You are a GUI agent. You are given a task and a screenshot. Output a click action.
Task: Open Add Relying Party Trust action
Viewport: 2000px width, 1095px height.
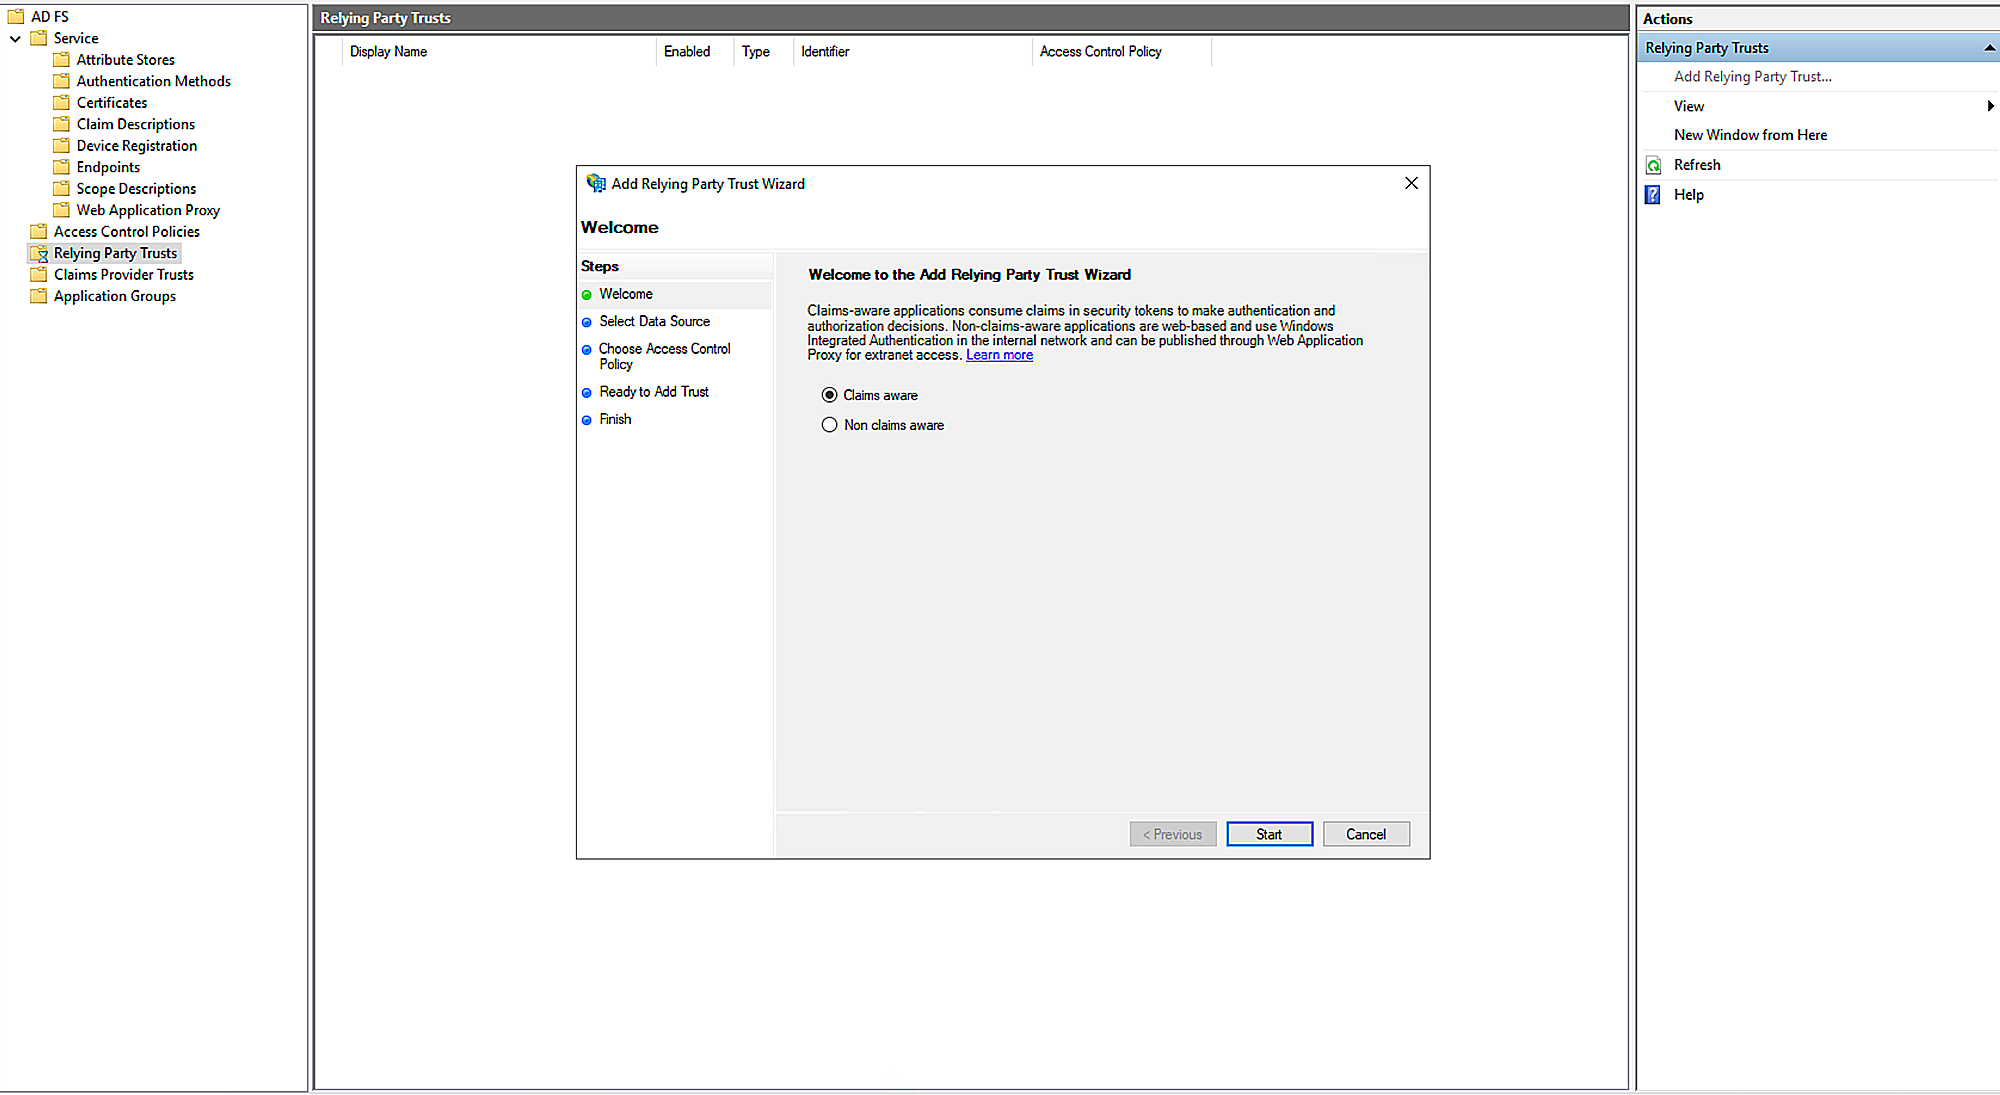(1752, 77)
